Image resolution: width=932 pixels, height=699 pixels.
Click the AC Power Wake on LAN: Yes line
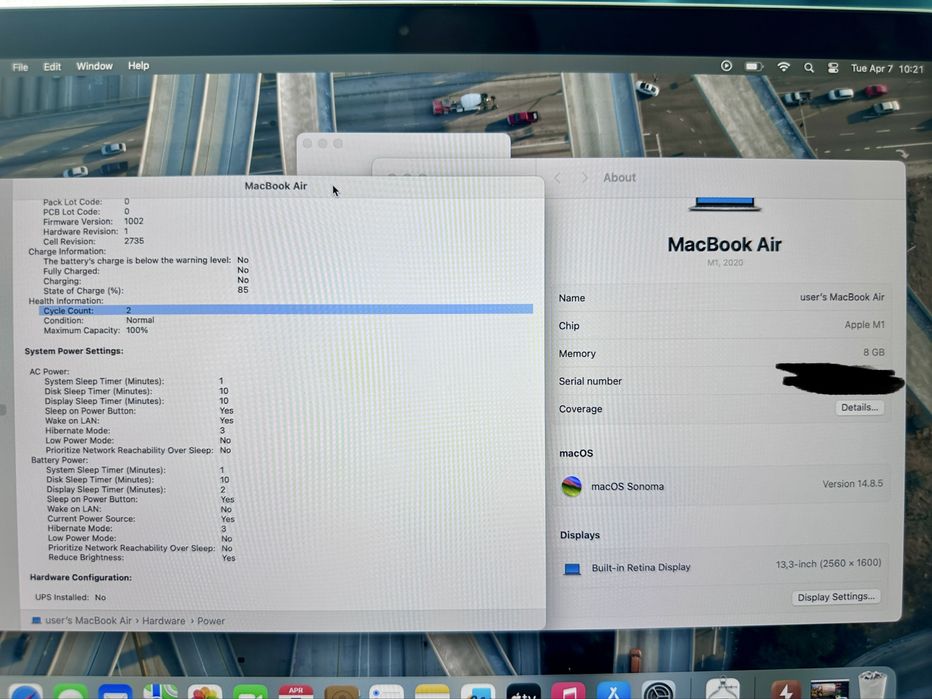pos(139,420)
